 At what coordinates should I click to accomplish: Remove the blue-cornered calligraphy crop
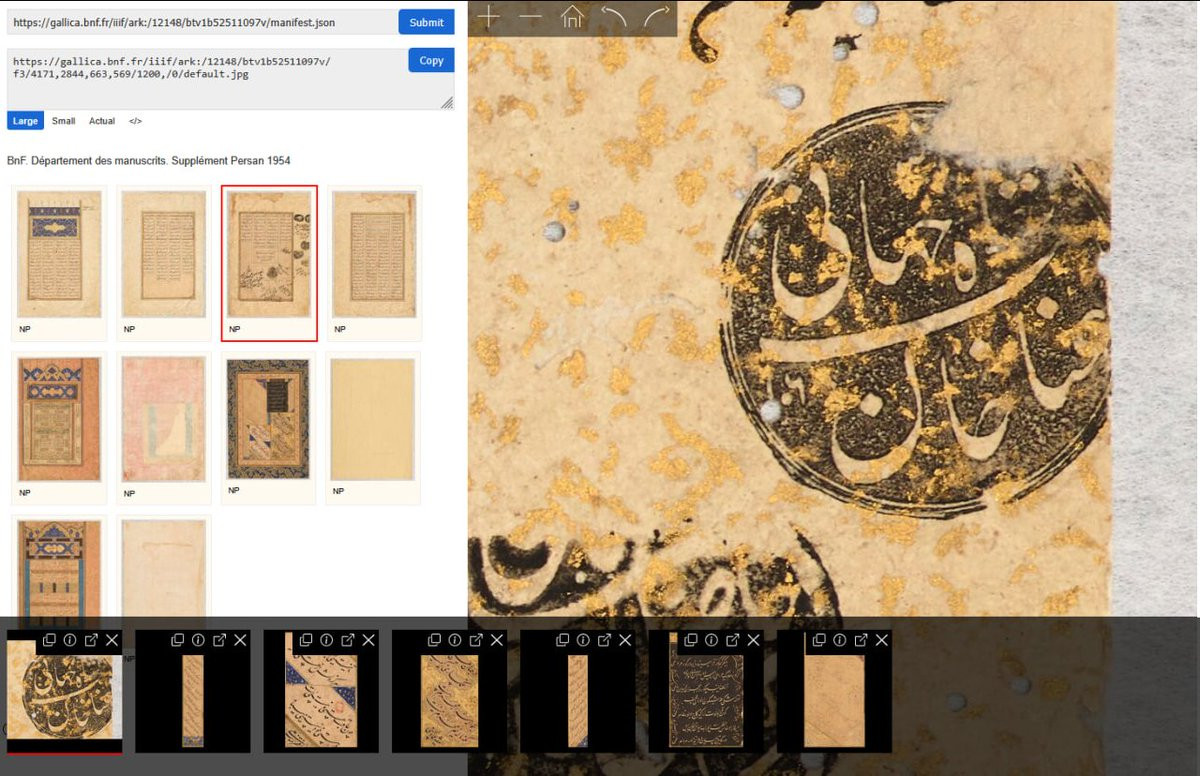(369, 640)
